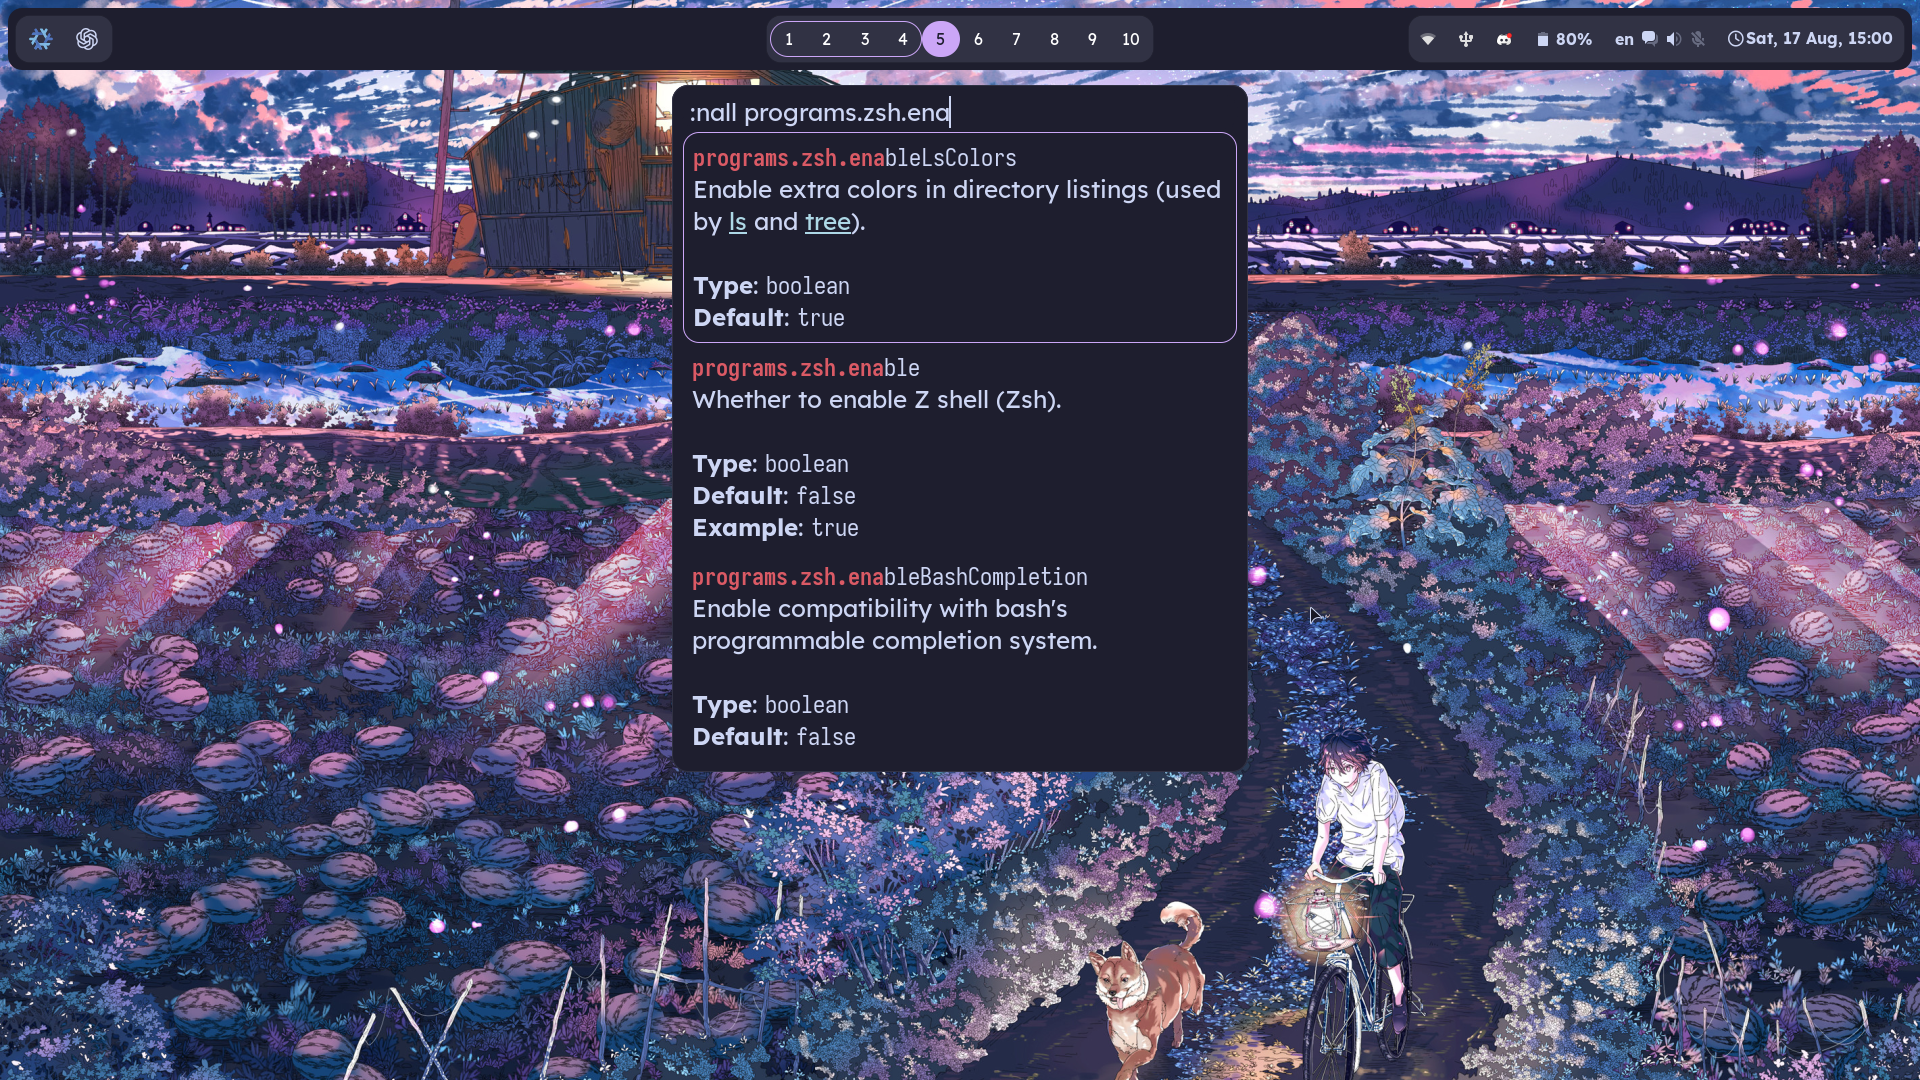Viewport: 1920px width, 1080px height.
Task: Switch to workspace 3
Action: [865, 39]
